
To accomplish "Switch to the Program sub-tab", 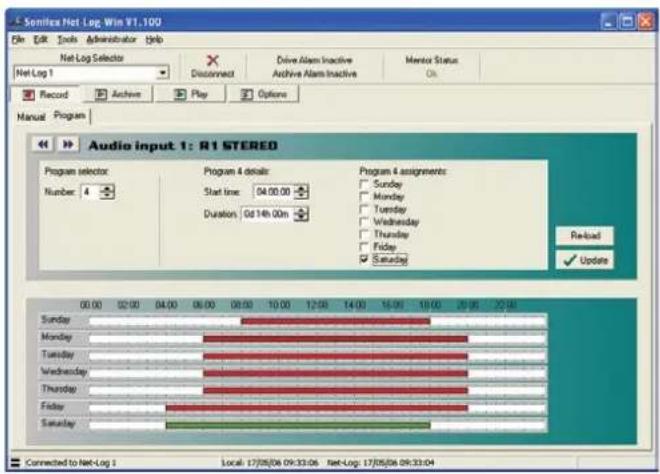I will 69,115.
